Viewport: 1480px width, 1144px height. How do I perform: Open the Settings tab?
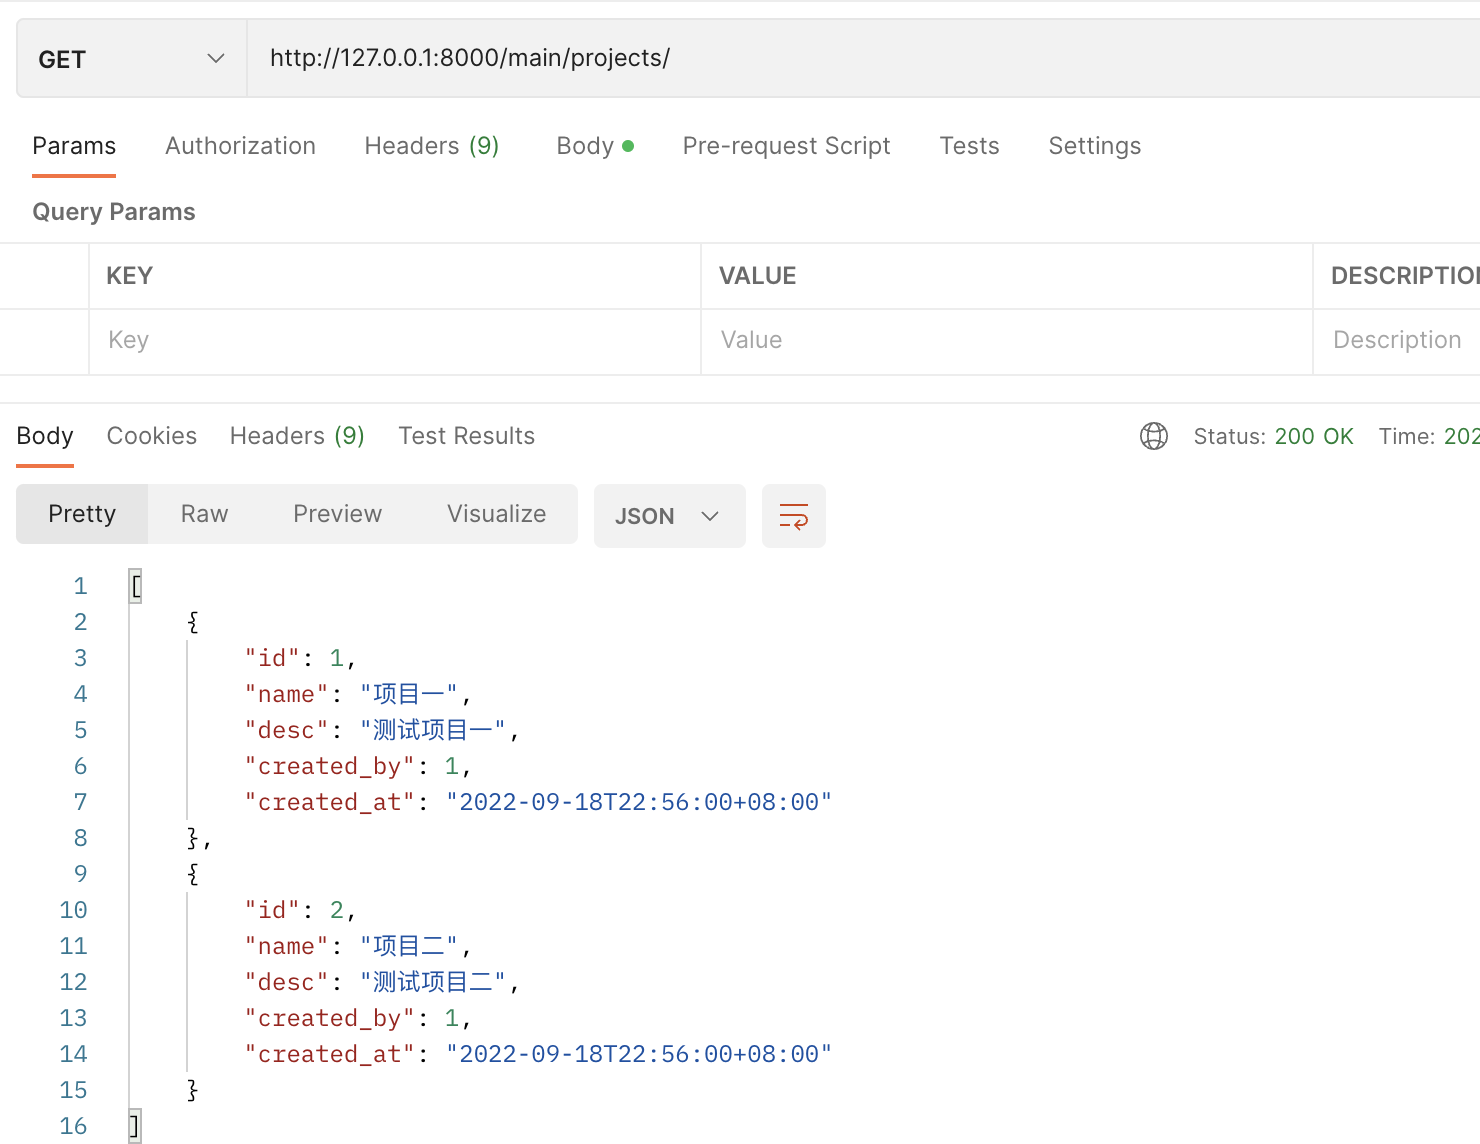point(1094,146)
